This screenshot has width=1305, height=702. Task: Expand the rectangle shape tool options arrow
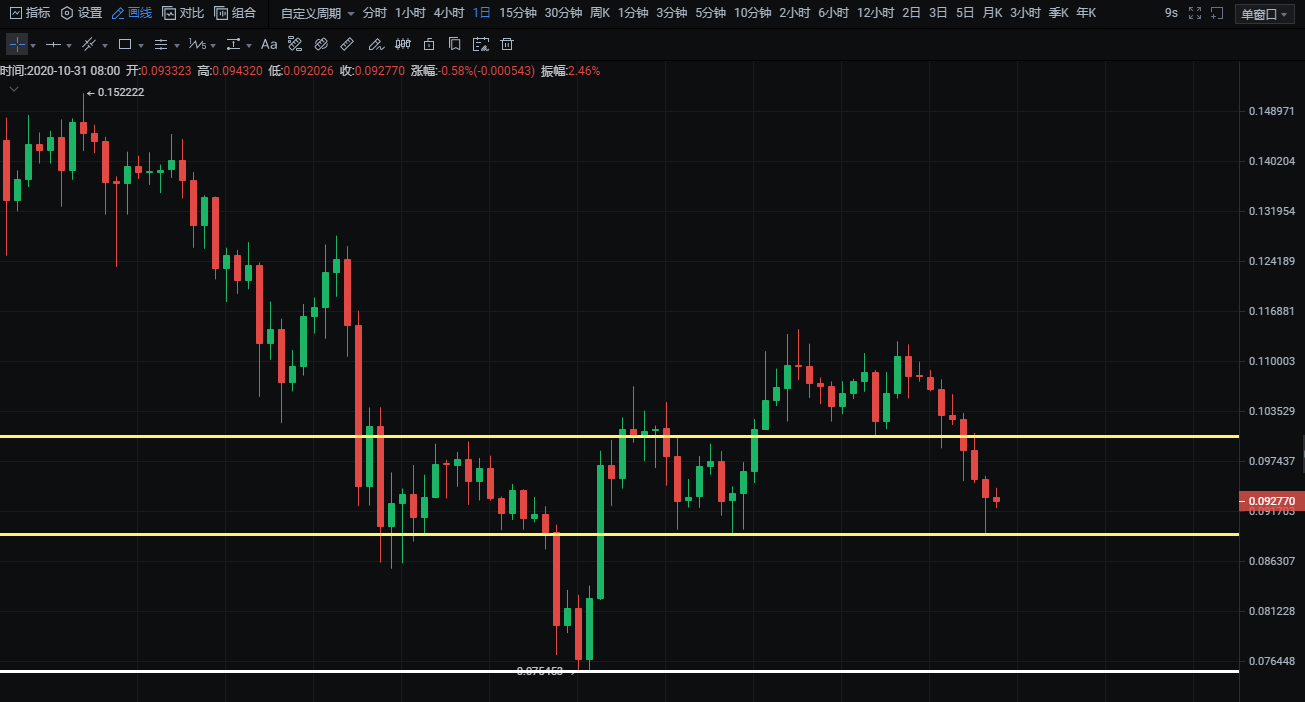[141, 45]
